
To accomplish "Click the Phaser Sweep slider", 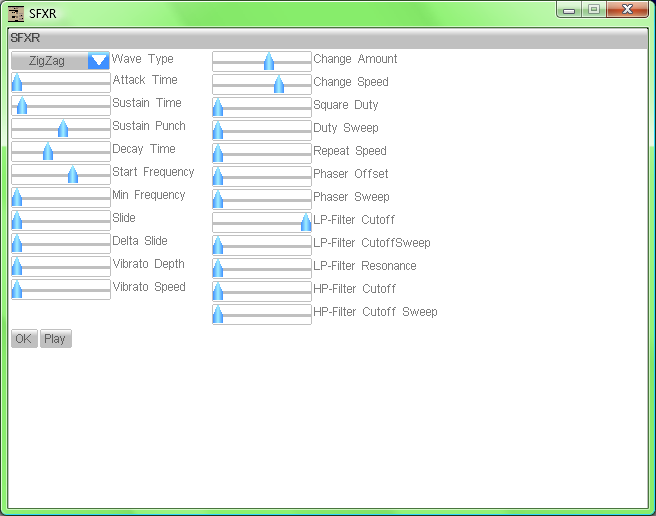I will (262, 200).
